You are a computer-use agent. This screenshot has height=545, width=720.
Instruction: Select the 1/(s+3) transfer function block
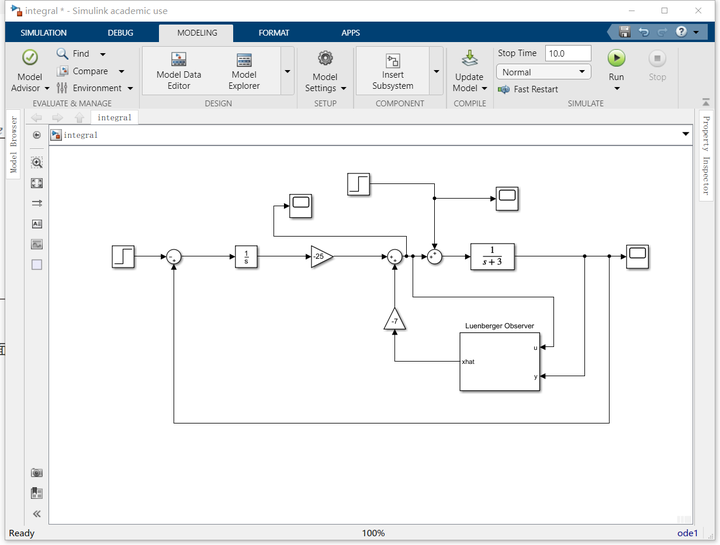click(x=492, y=256)
